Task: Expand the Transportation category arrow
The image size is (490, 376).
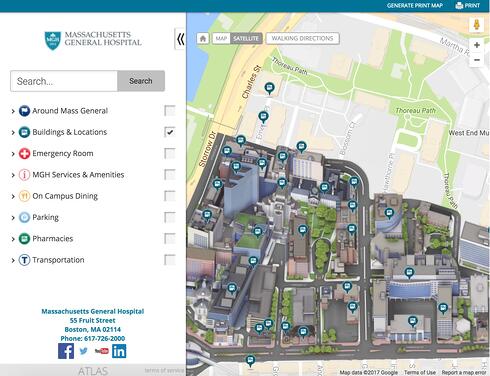Action: click(x=13, y=260)
